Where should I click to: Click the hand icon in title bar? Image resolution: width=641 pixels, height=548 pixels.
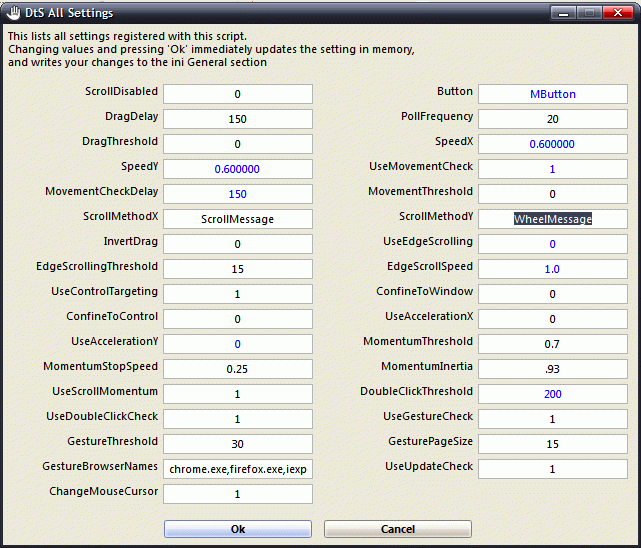13,13
